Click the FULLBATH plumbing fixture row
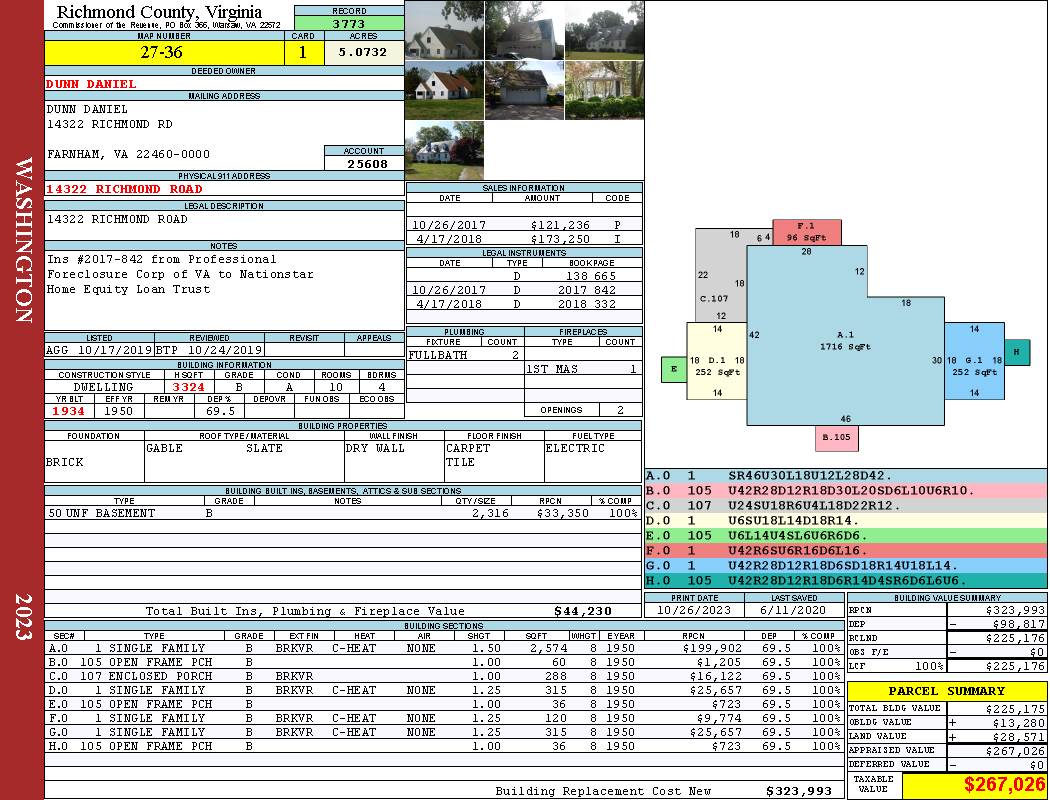This screenshot has width=1050, height=800. [x=465, y=355]
